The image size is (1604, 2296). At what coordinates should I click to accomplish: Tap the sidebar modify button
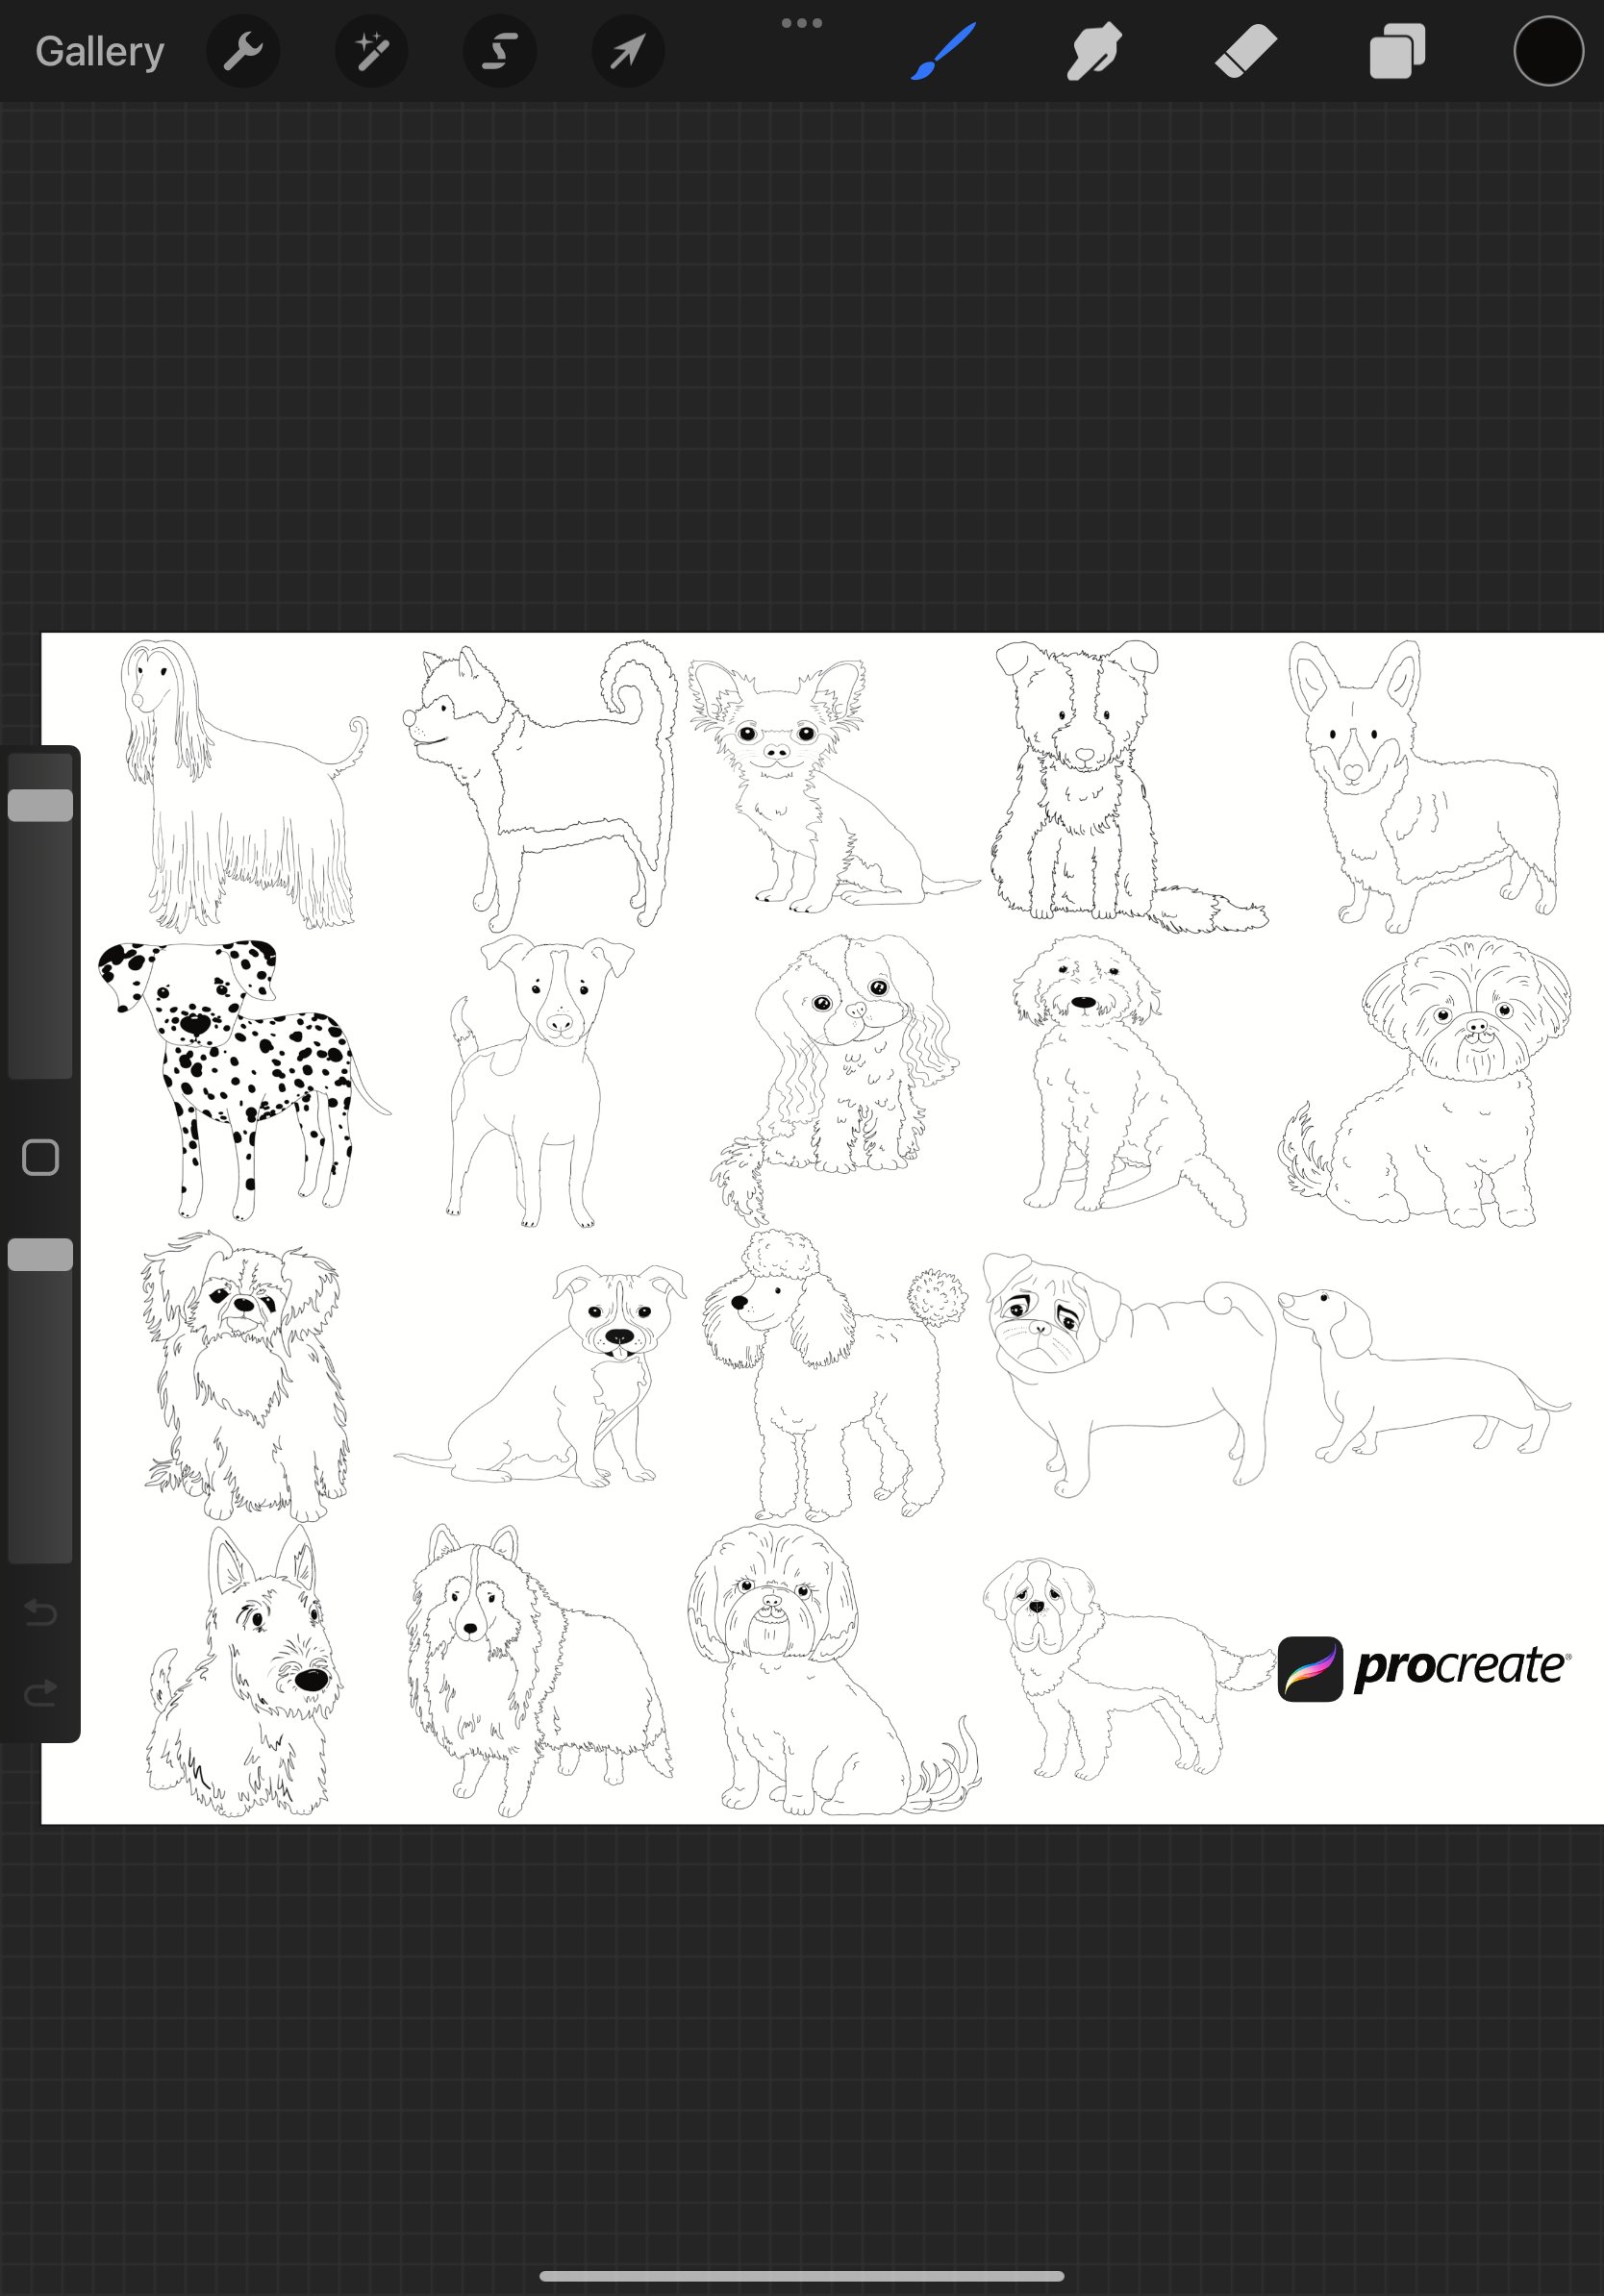pos(41,1157)
